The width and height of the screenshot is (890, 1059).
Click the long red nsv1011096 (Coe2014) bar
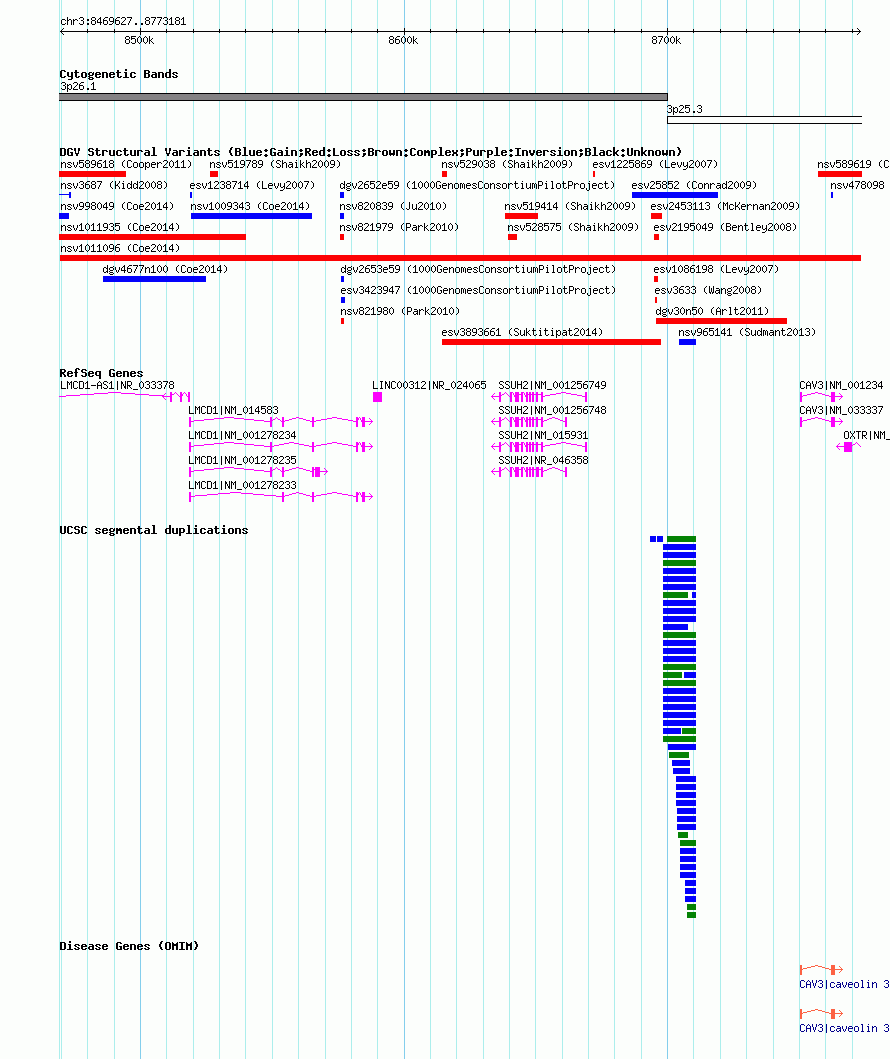(461, 258)
